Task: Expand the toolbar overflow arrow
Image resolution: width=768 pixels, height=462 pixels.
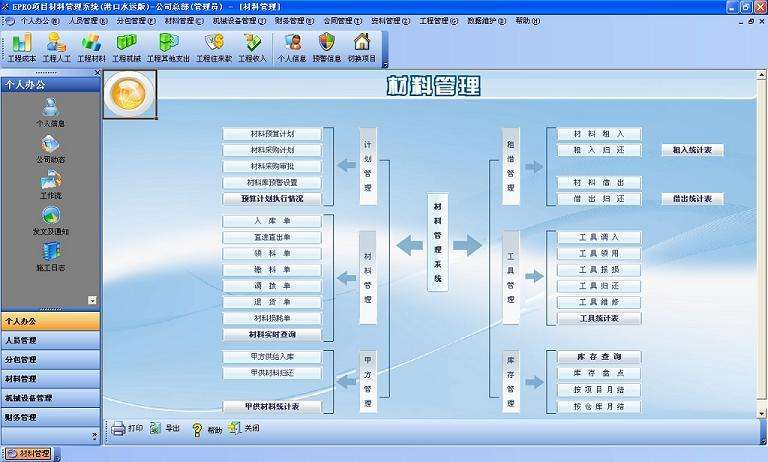Action: tap(385, 64)
